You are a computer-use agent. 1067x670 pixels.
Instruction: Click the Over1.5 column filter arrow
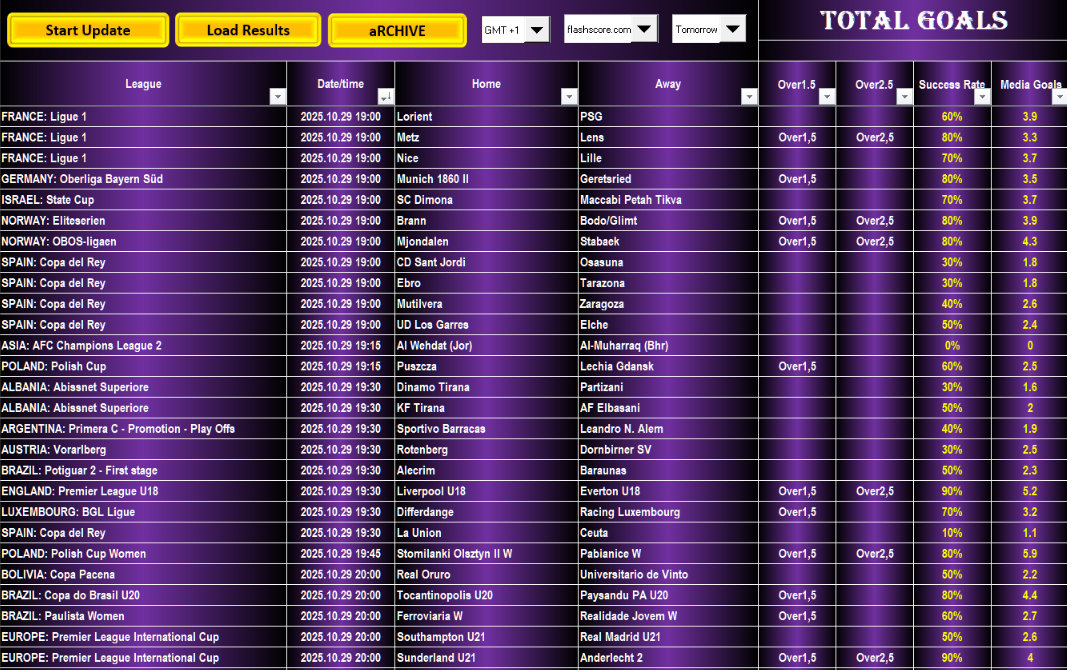coord(826,97)
